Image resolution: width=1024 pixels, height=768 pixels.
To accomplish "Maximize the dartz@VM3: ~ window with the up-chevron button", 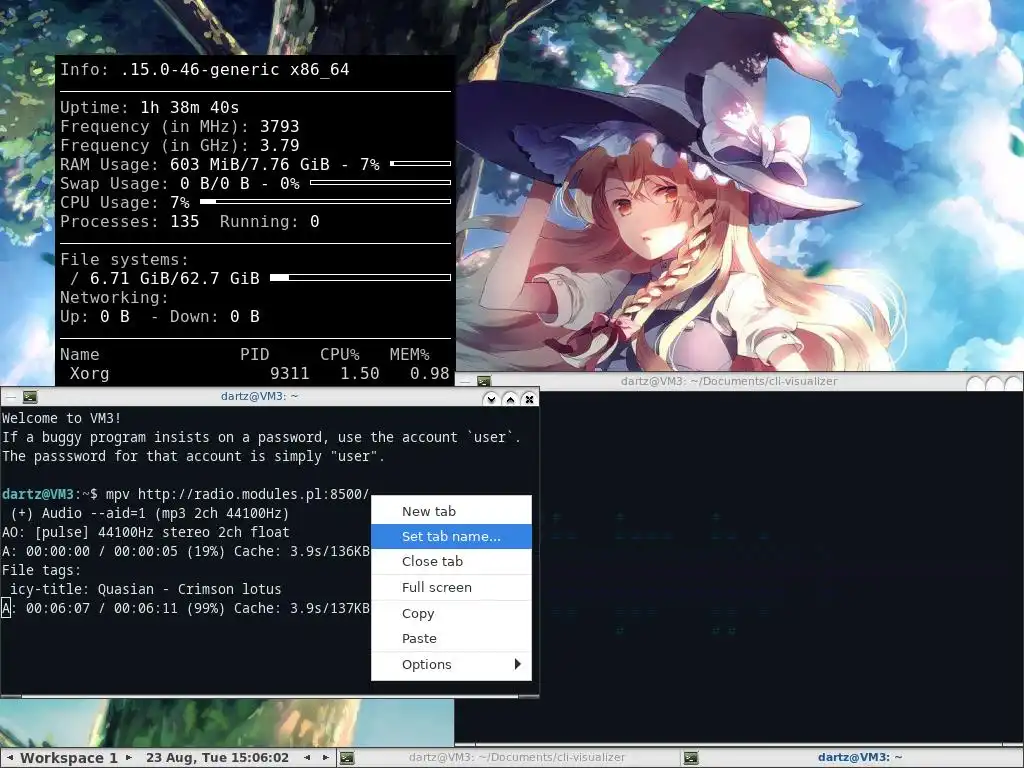I will [x=510, y=398].
